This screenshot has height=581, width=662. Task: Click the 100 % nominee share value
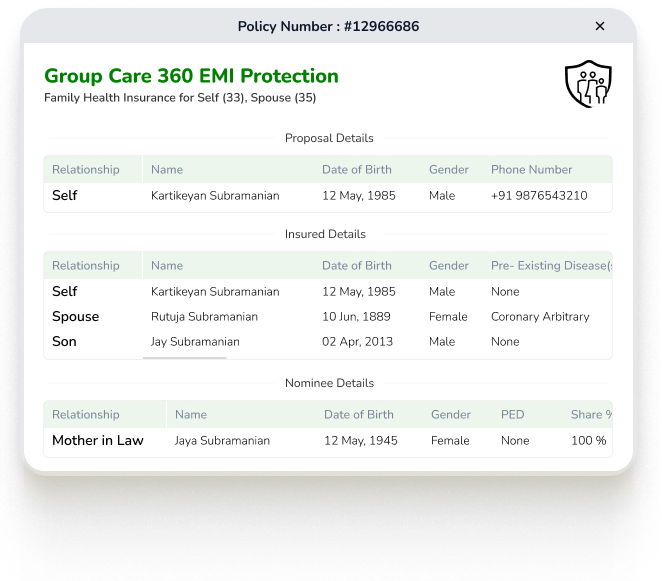point(589,440)
